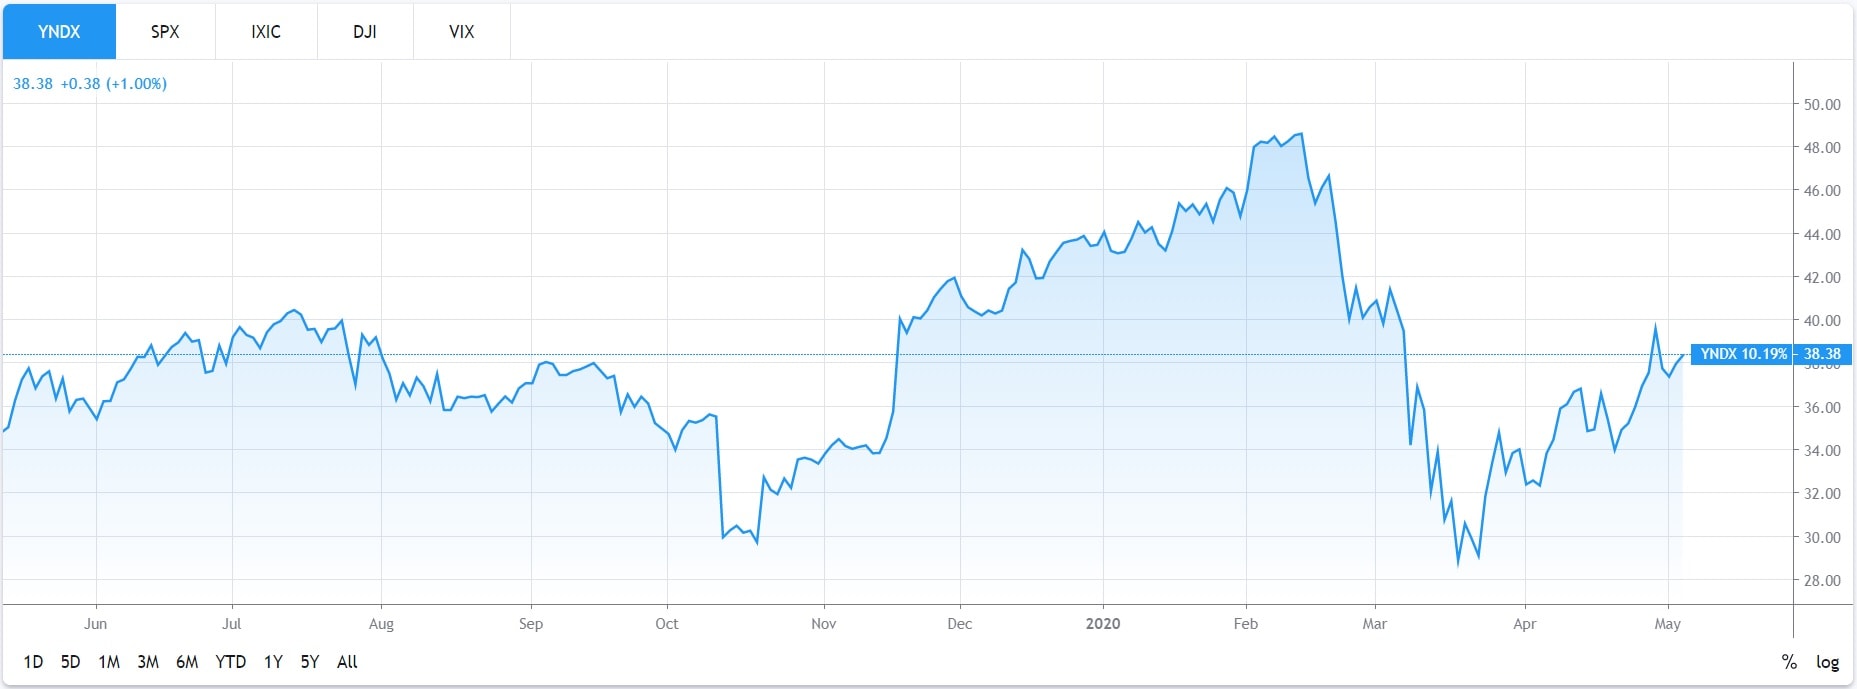Select the 3M range button
The image size is (1857, 689).
pyautogui.click(x=148, y=662)
